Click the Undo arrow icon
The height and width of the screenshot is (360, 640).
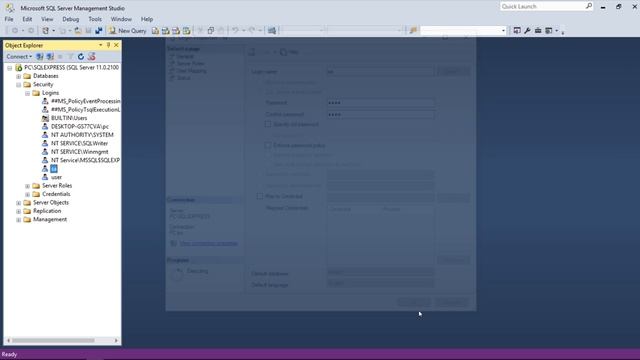pos(235,31)
